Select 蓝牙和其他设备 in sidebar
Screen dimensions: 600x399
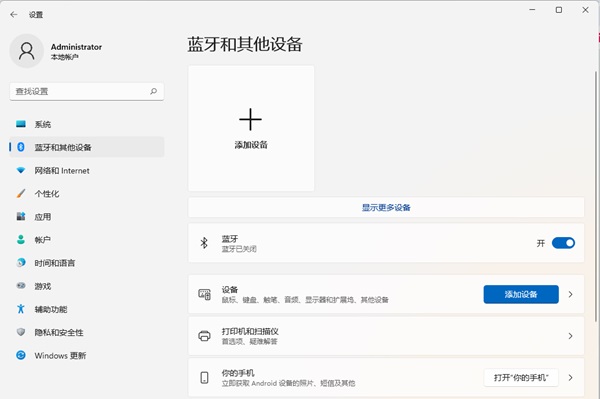87,147
